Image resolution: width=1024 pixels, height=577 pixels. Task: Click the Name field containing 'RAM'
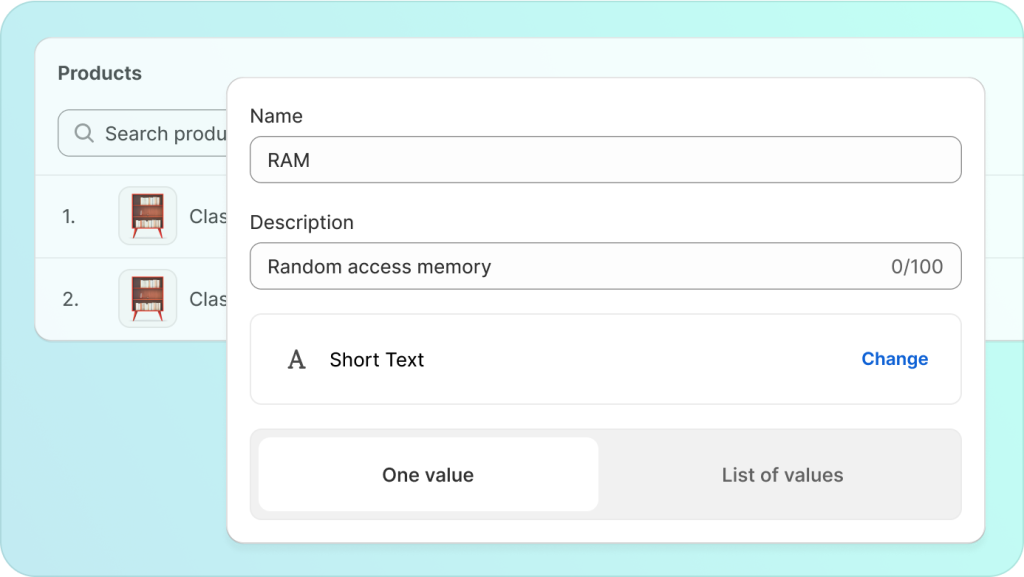point(604,160)
